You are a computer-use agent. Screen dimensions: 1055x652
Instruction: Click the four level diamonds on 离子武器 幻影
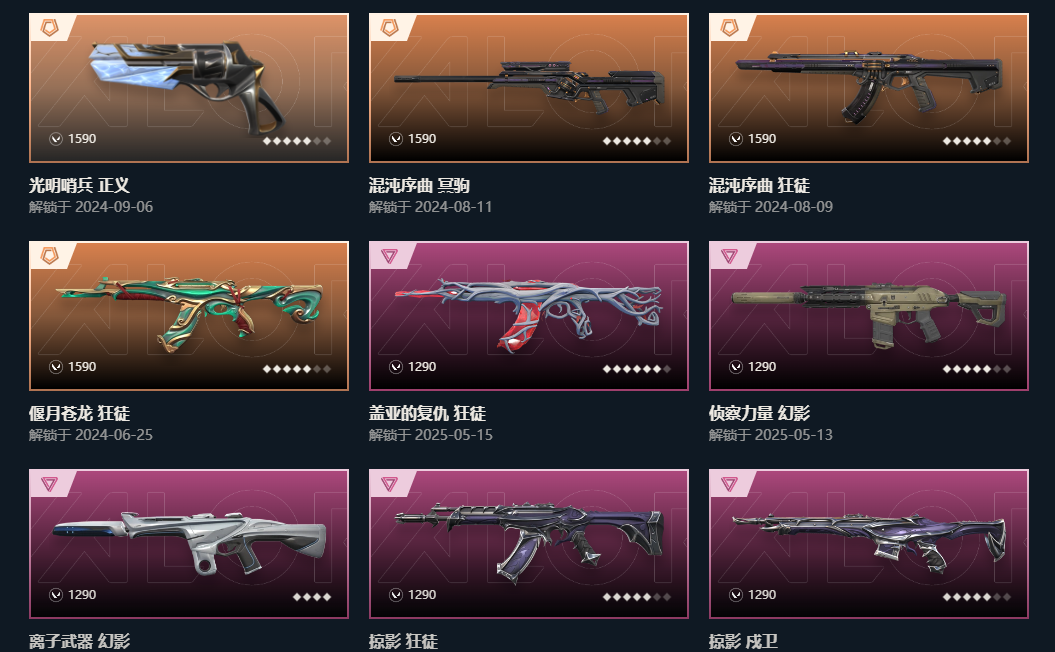[312, 597]
